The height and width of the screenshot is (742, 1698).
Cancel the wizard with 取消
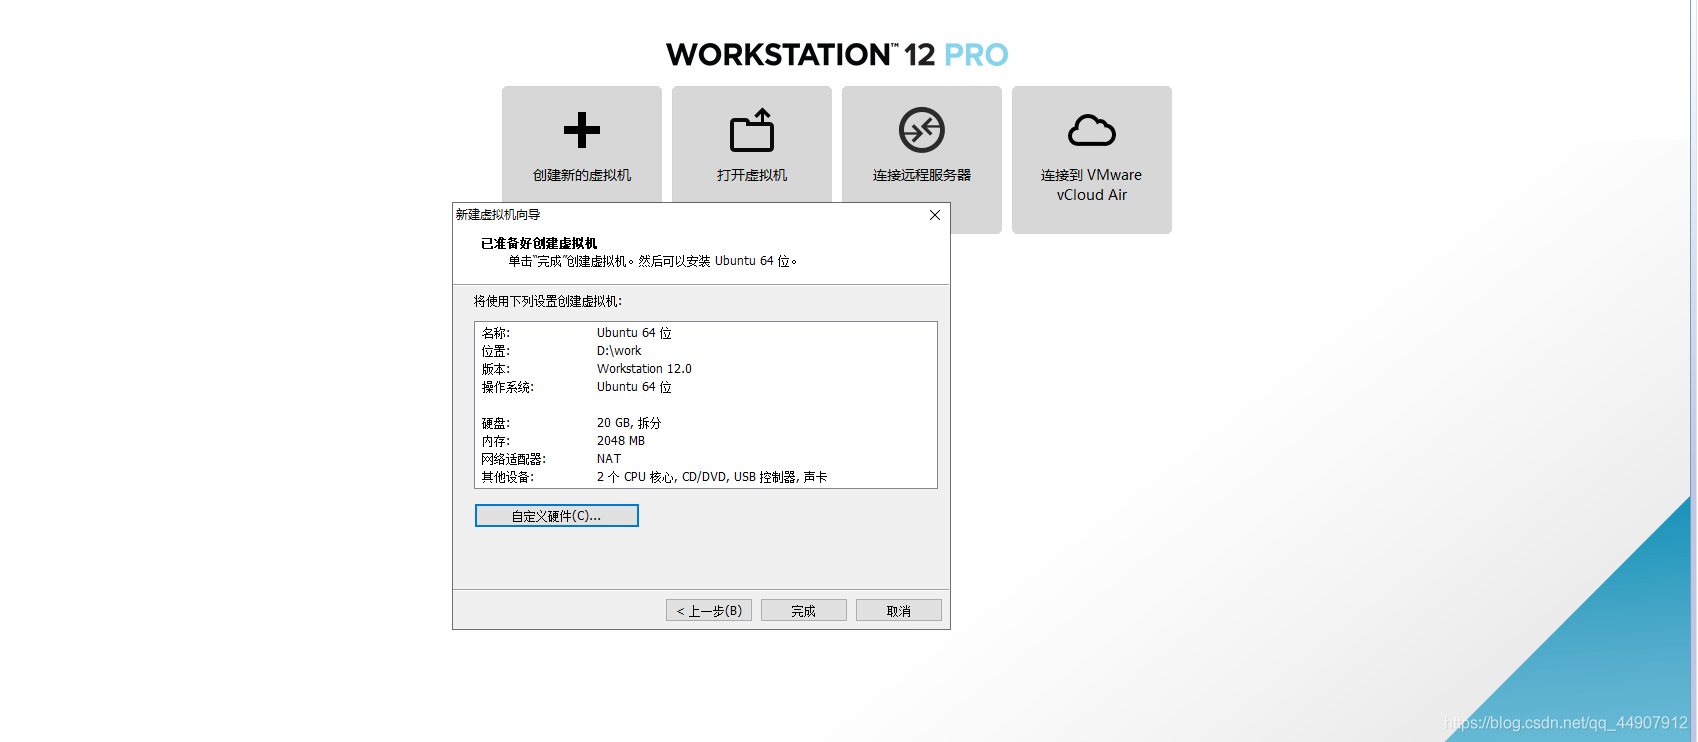pos(899,610)
